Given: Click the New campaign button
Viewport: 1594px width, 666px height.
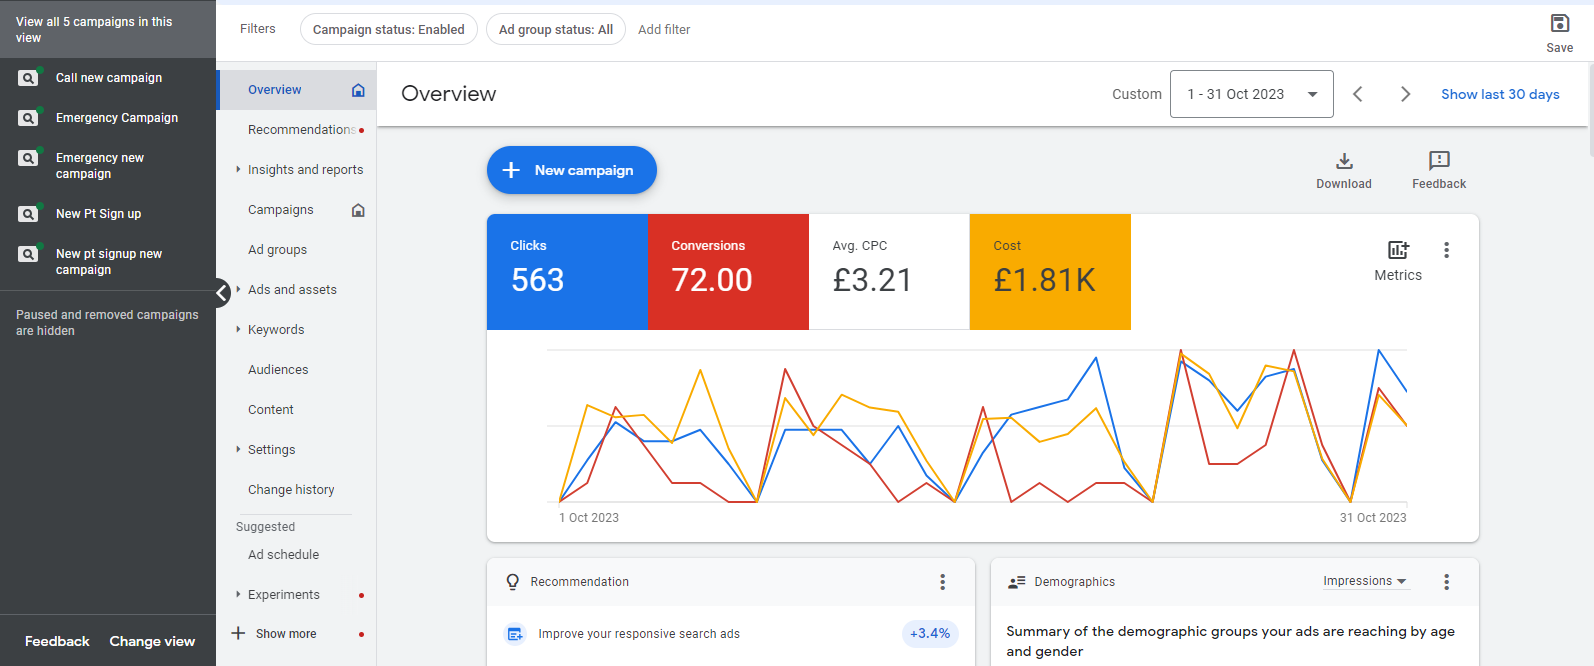Looking at the screenshot, I should click(x=571, y=170).
